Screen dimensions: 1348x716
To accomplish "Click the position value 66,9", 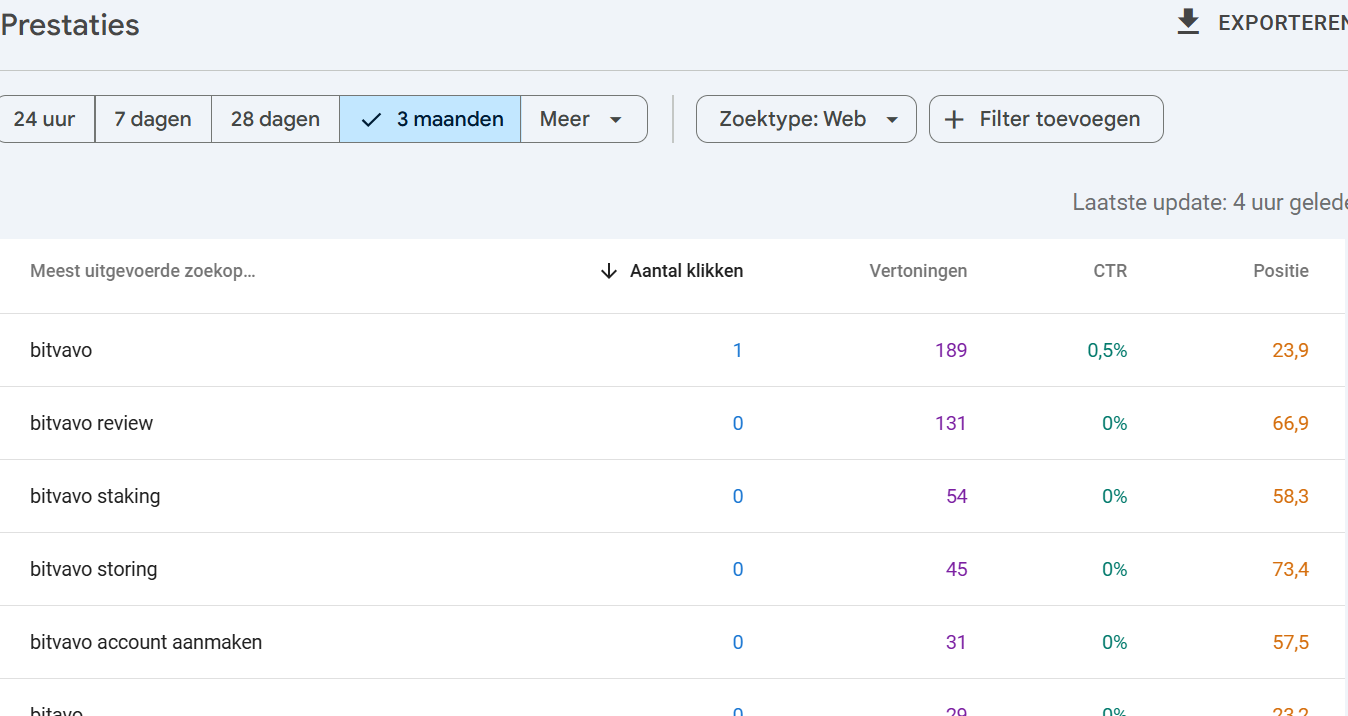I will point(1290,424).
